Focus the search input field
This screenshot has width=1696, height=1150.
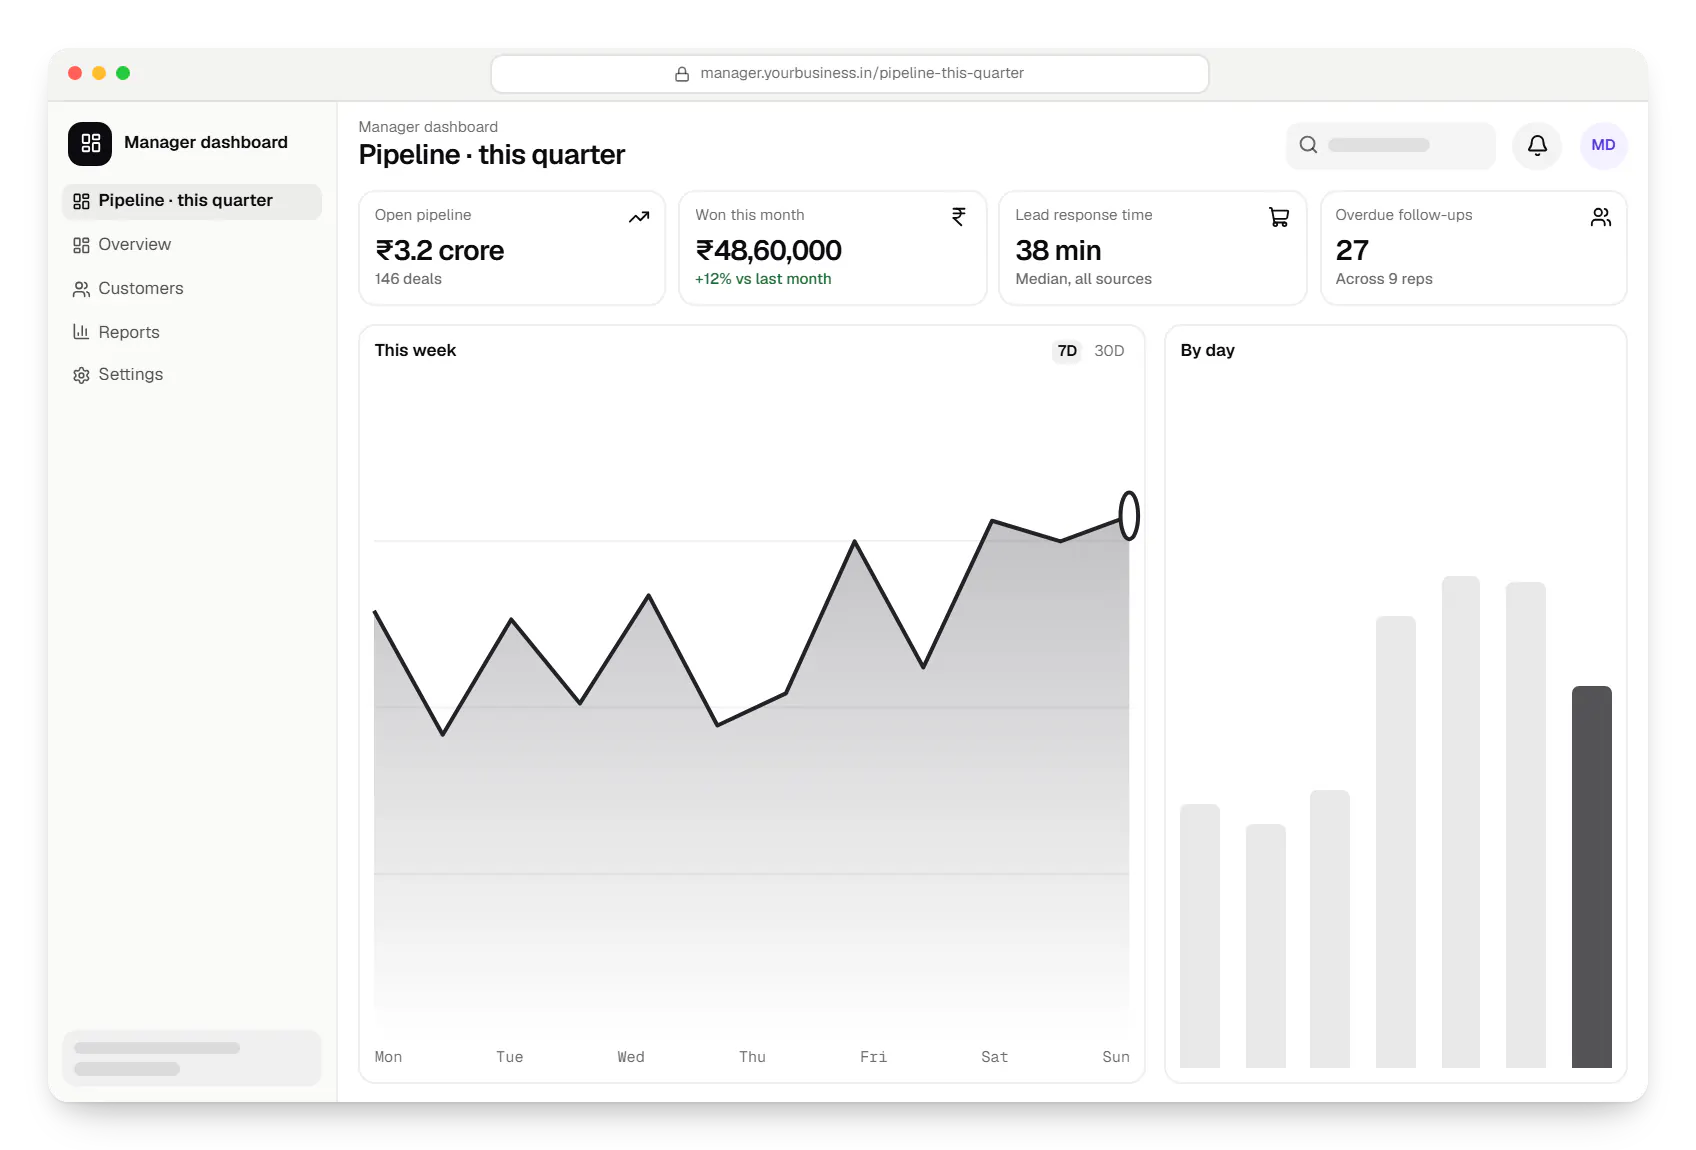pyautogui.click(x=1391, y=146)
